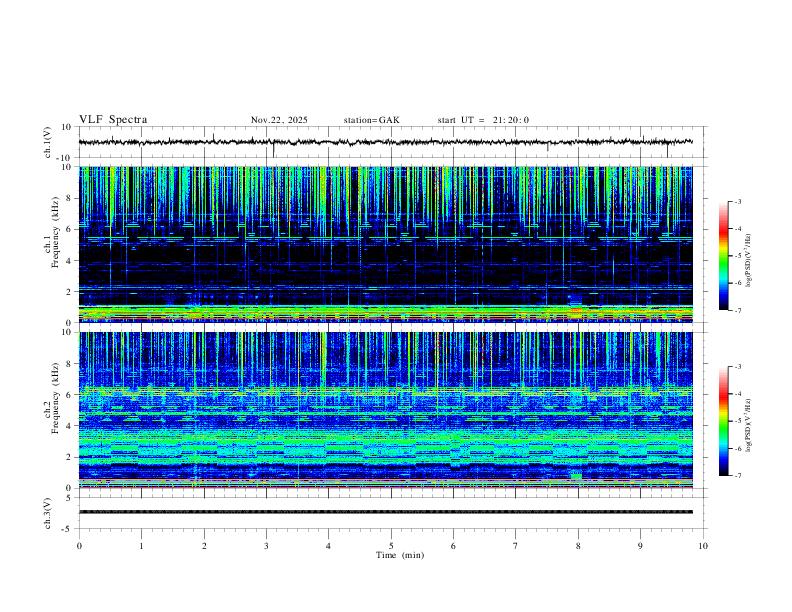Image resolution: width=792 pixels, height=612 pixels.
Task: Click the "8" kHz tick on ch.1 spectrogram
Action: pos(70,198)
